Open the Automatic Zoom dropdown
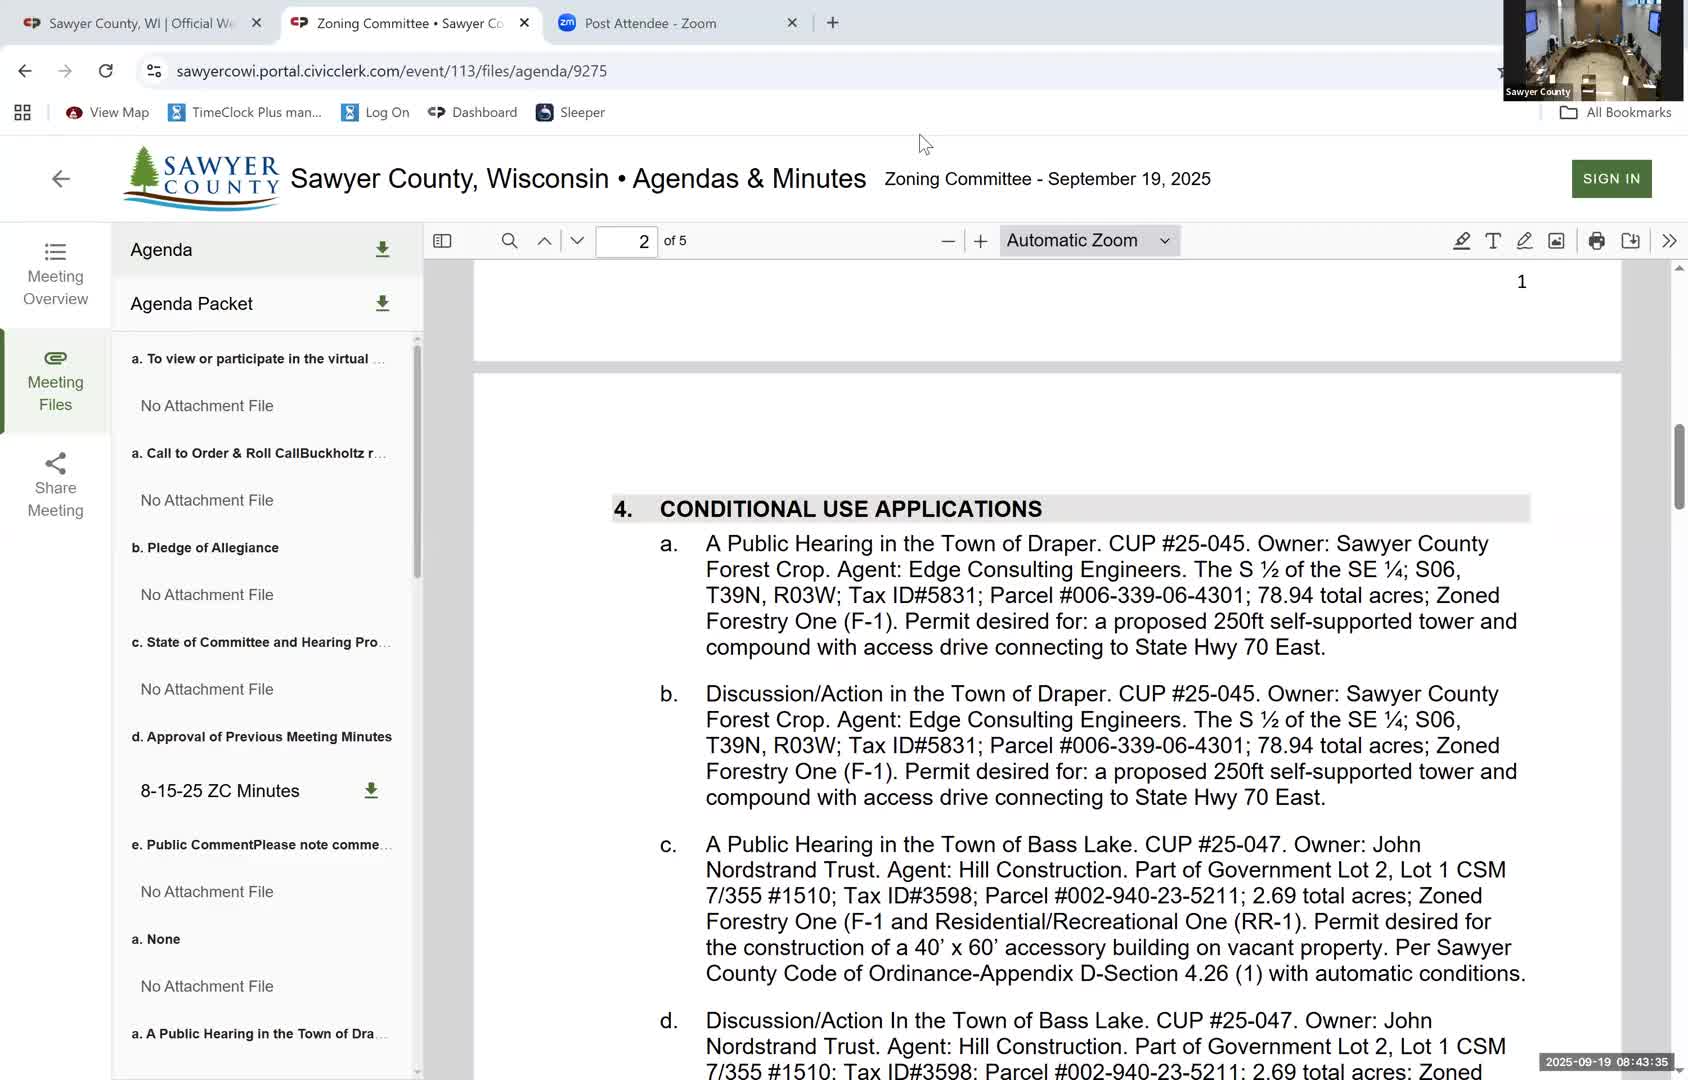This screenshot has height=1080, width=1688. 1088,241
